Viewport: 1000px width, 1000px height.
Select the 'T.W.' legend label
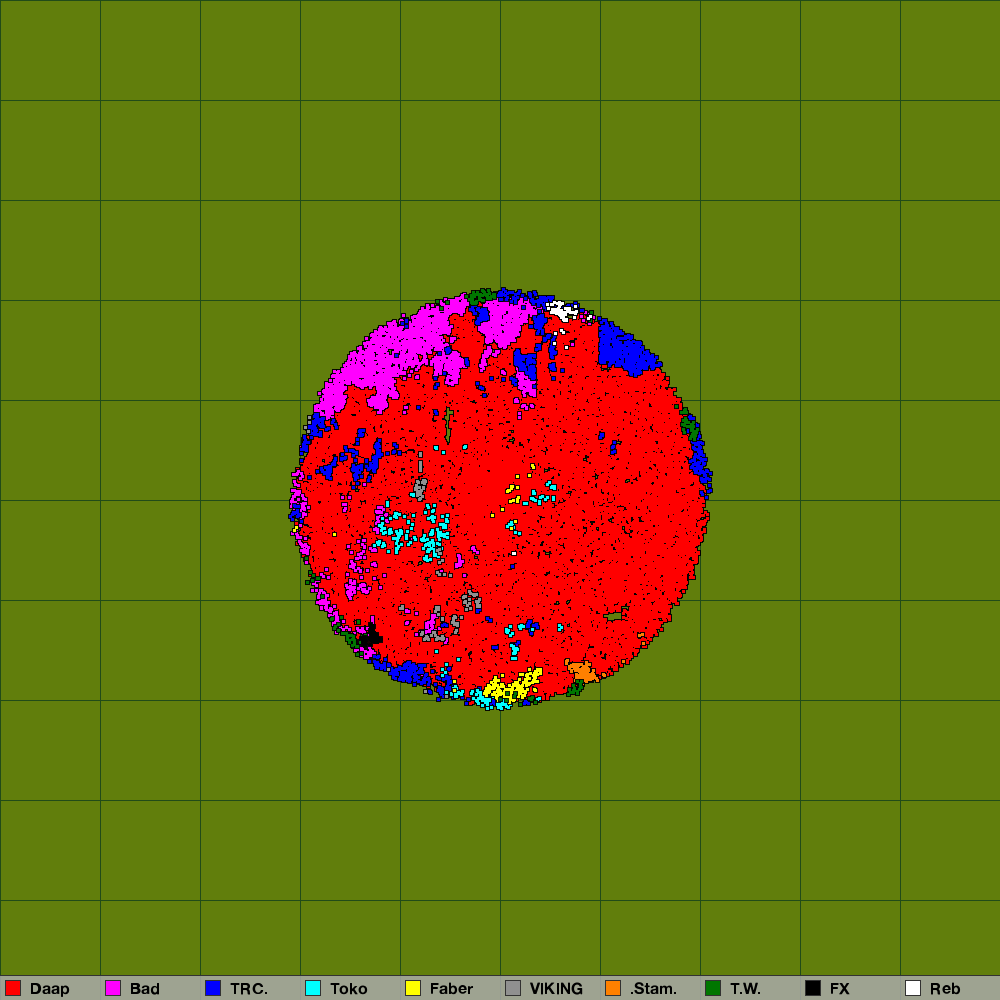pos(746,989)
